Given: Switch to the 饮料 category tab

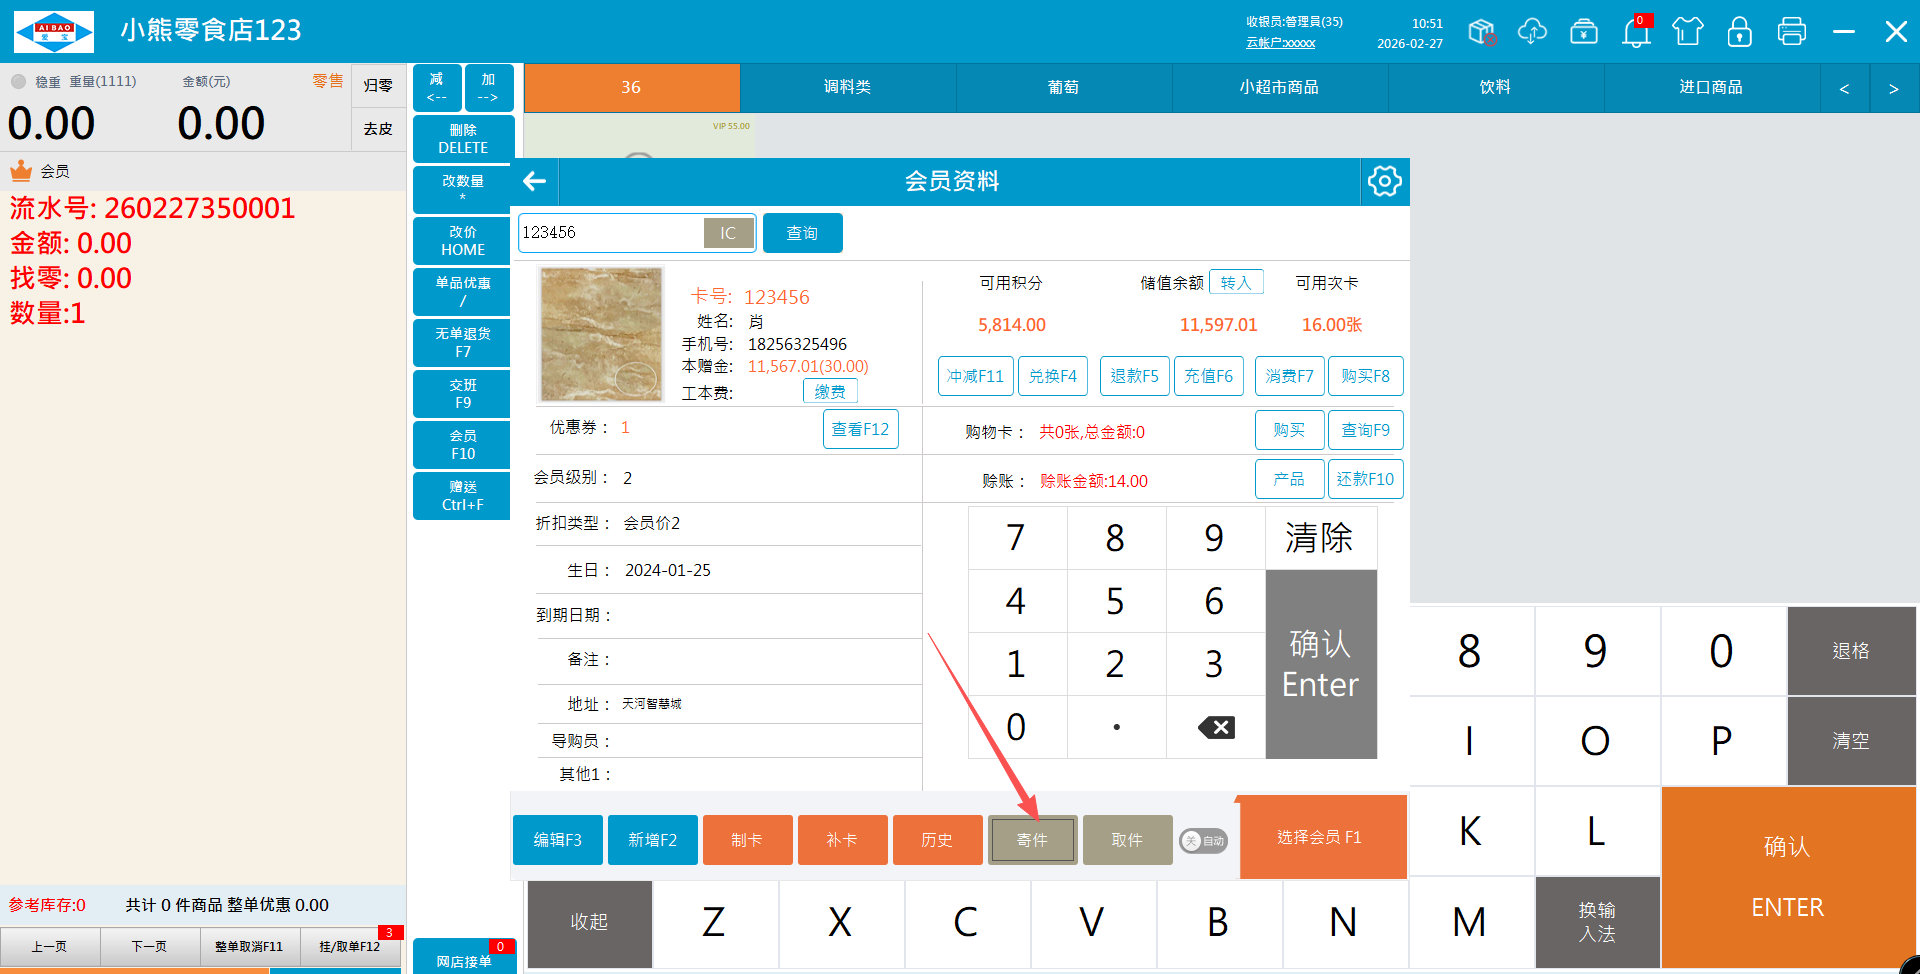Looking at the screenshot, I should coord(1495,88).
